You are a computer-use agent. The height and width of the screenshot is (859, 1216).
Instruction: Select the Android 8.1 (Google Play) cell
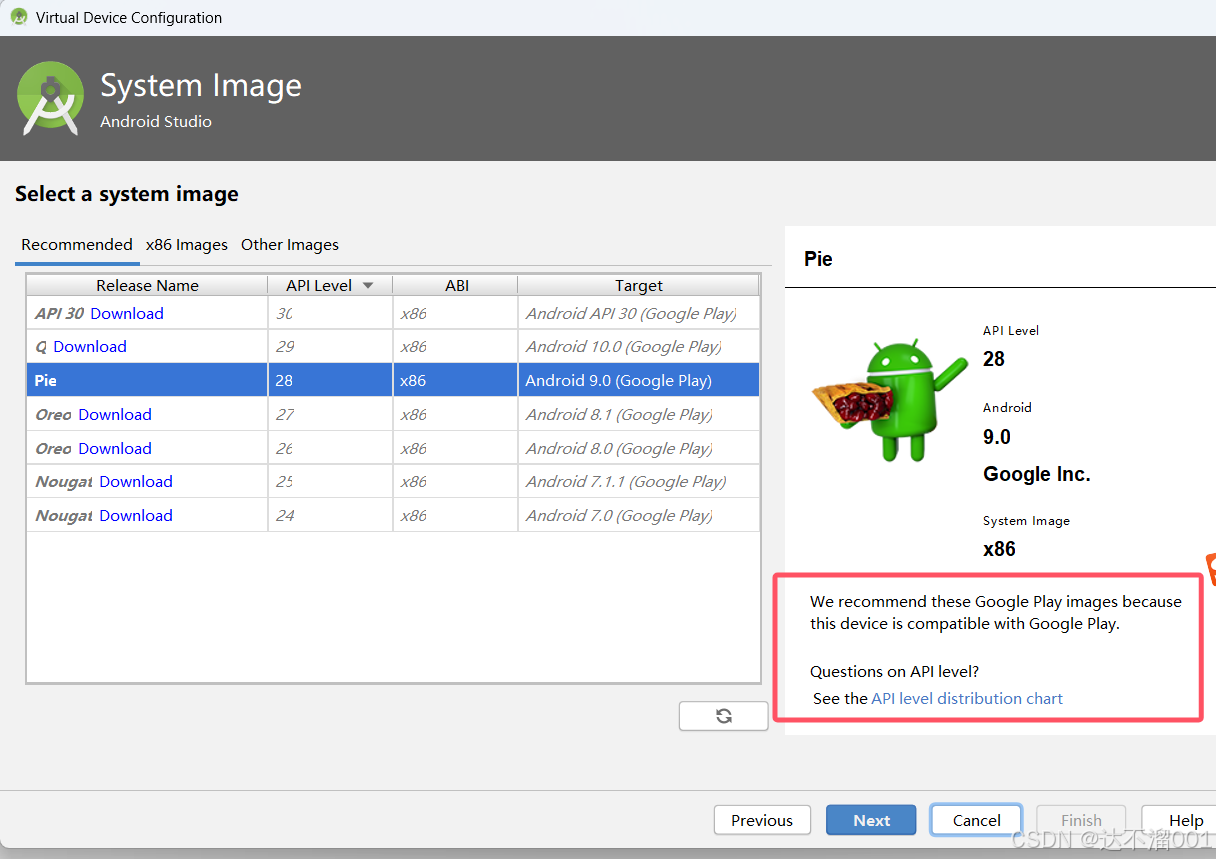(638, 414)
